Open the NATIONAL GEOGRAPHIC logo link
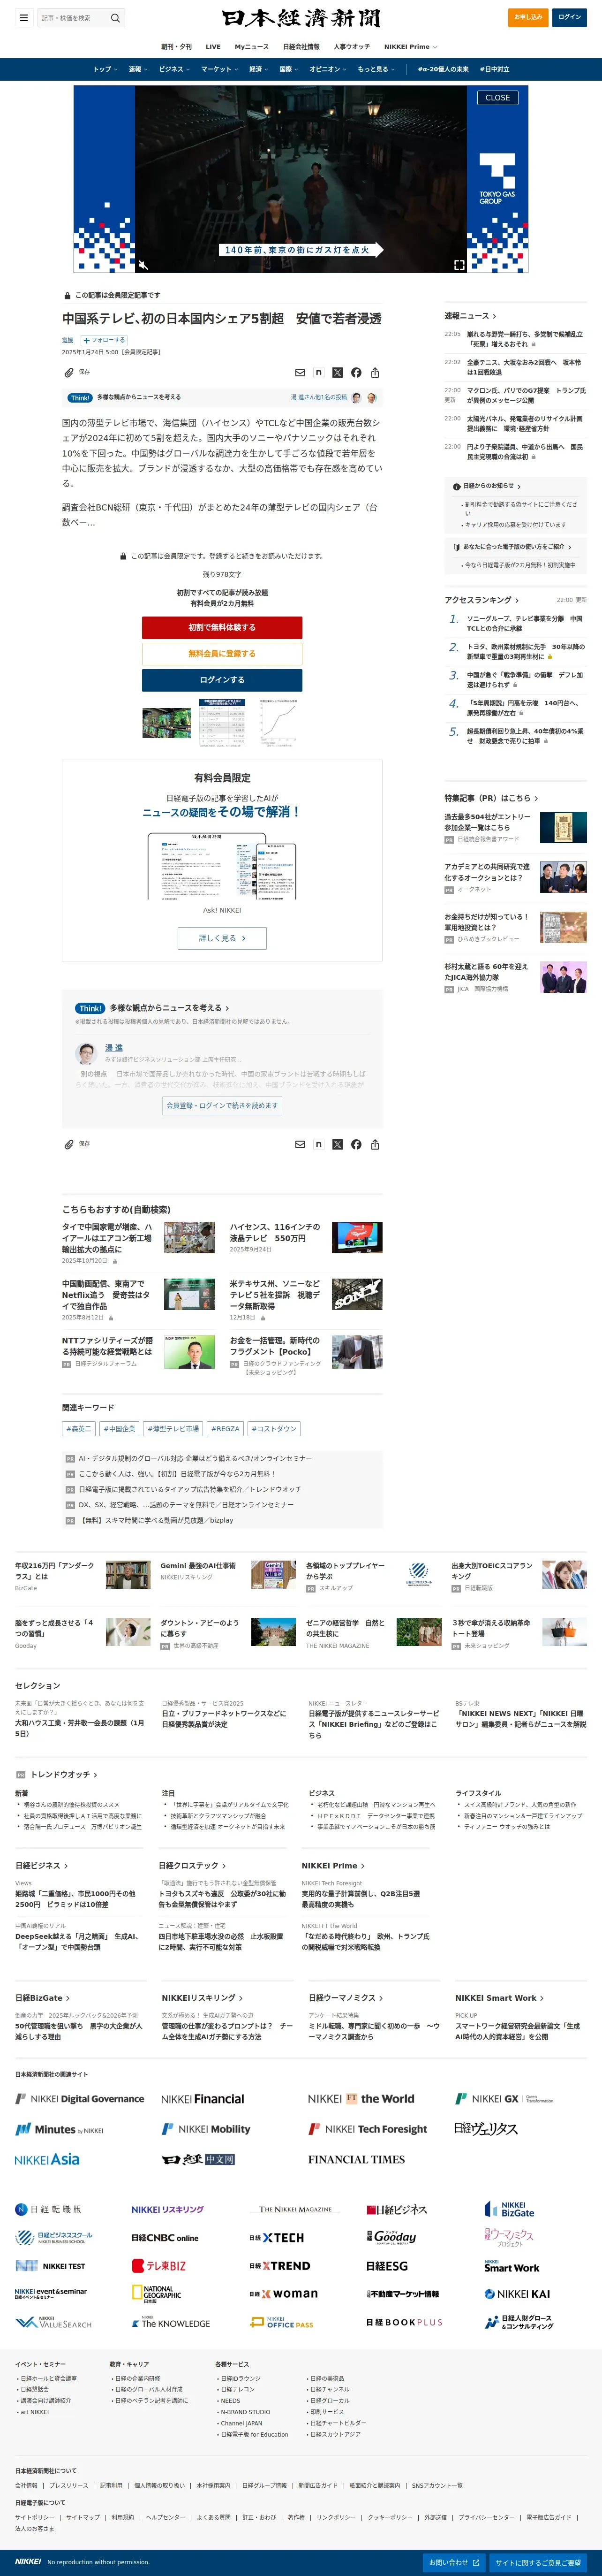 [157, 2293]
